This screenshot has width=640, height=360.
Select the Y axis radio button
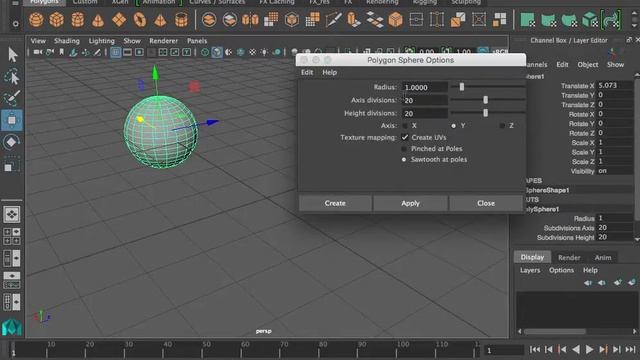(453, 126)
